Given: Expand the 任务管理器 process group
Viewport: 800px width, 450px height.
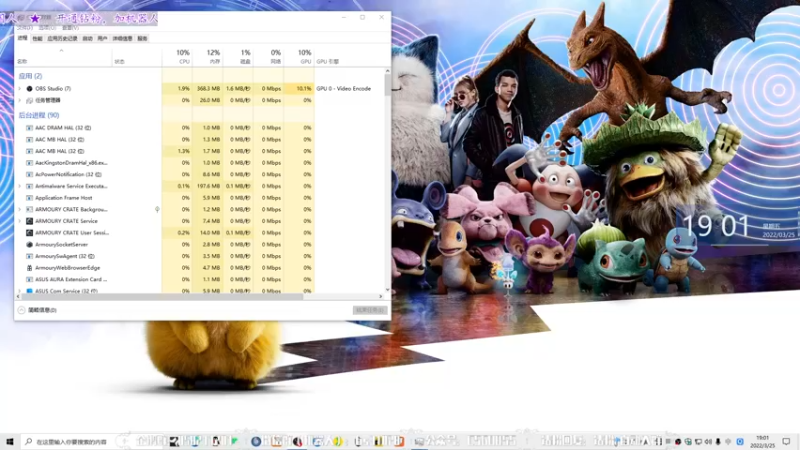Looking at the screenshot, I should [x=20, y=101].
